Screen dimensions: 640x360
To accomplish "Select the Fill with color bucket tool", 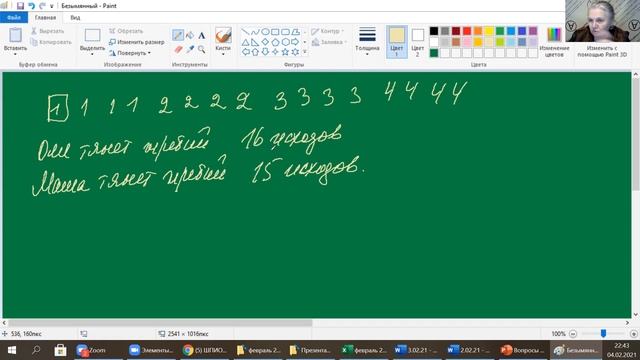I will [x=190, y=35].
